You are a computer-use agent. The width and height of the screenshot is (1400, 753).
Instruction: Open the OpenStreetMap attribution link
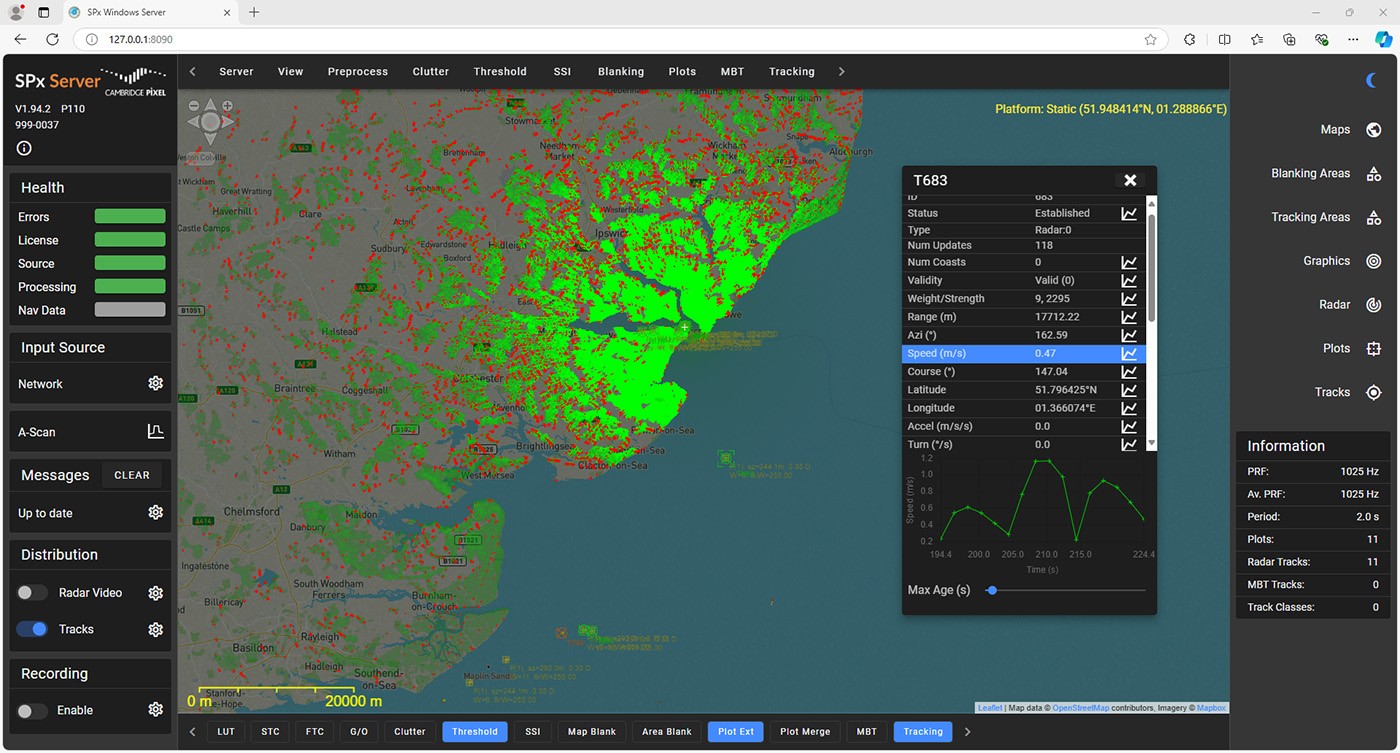tap(1080, 707)
